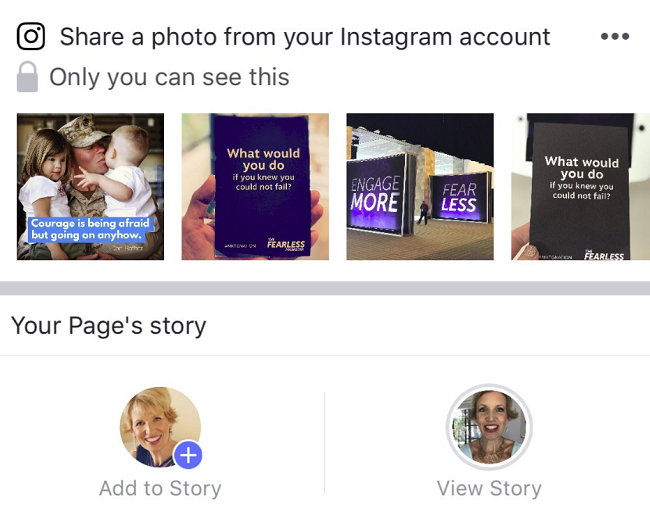Select the blue Fearless card photo
The height and width of the screenshot is (525, 650).
point(255,187)
